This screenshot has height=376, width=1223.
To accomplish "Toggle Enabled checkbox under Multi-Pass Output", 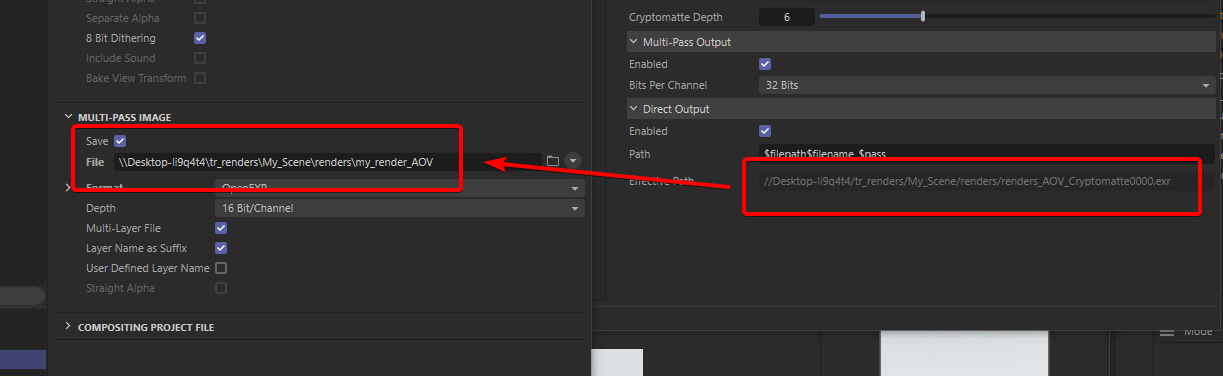I will coord(765,64).
